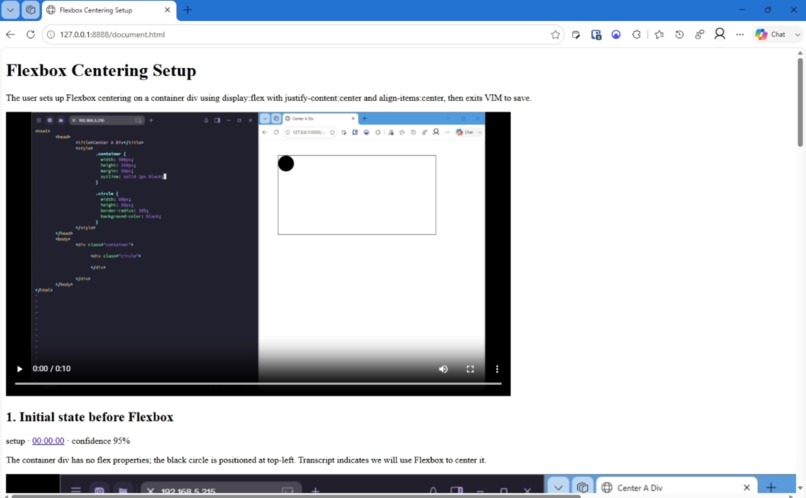The height and width of the screenshot is (498, 806).
Task: Click the horizontal scrollbar at the bottom
Action: pos(296,496)
